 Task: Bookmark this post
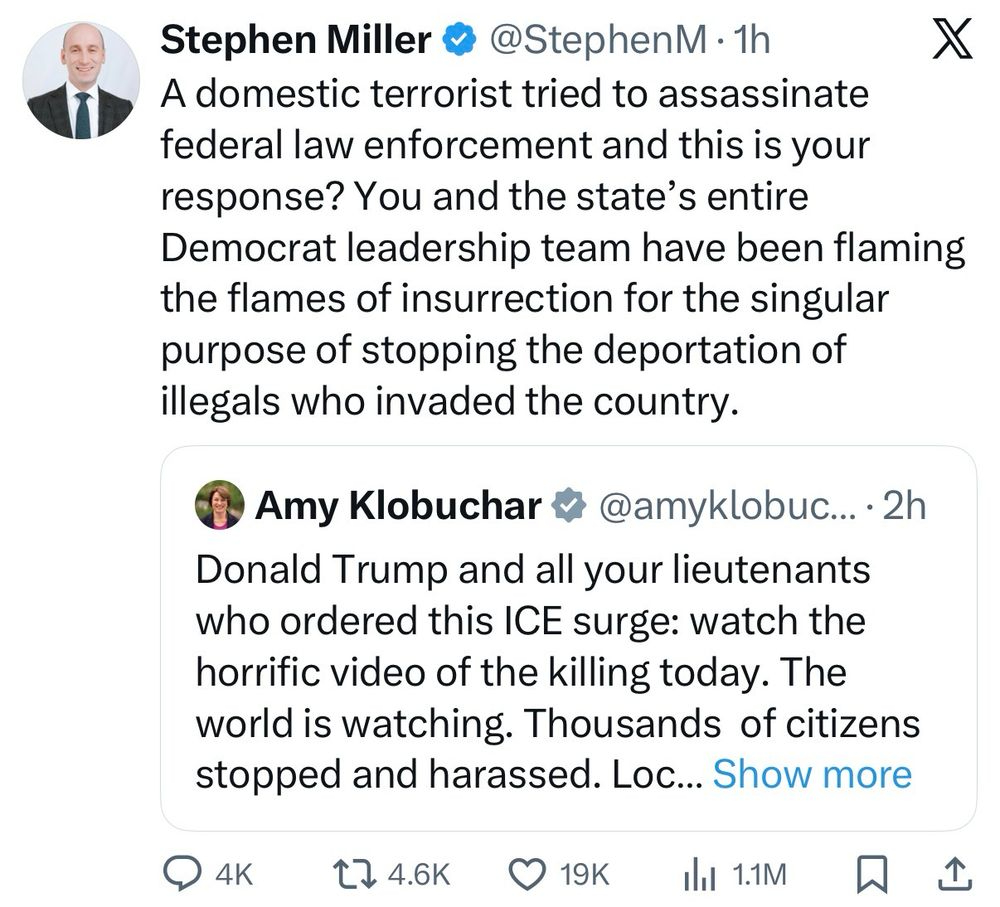(x=872, y=874)
